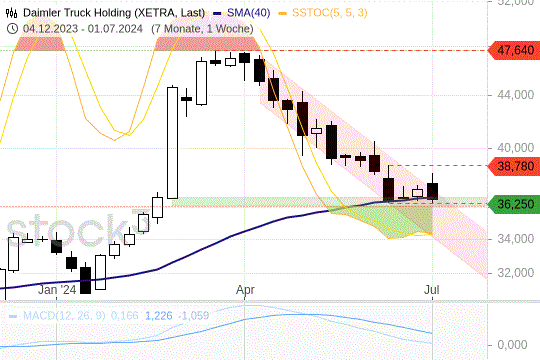Viewport: 540px width, 360px height.
Task: Click the (7 Monate, 1 Woche) period text
Action: tap(202, 29)
